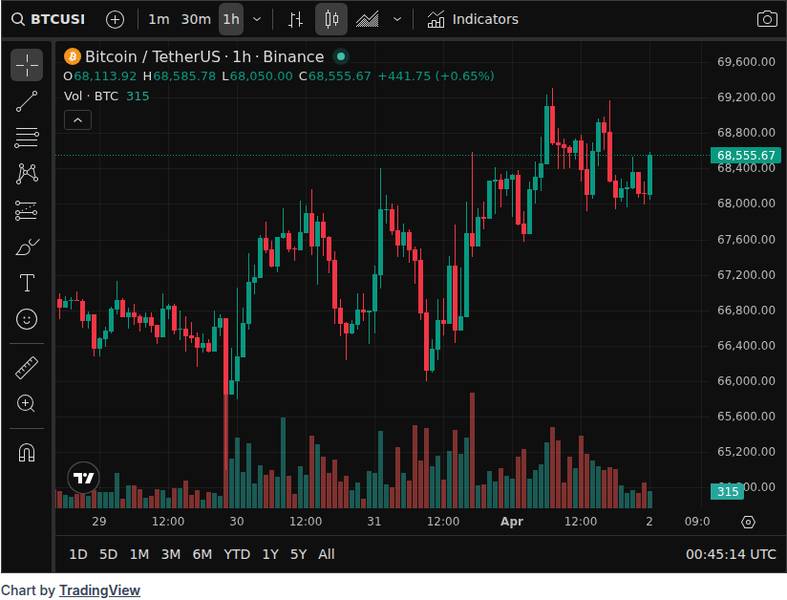
Task: Click the TradingView logo on chart
Action: coord(83,477)
